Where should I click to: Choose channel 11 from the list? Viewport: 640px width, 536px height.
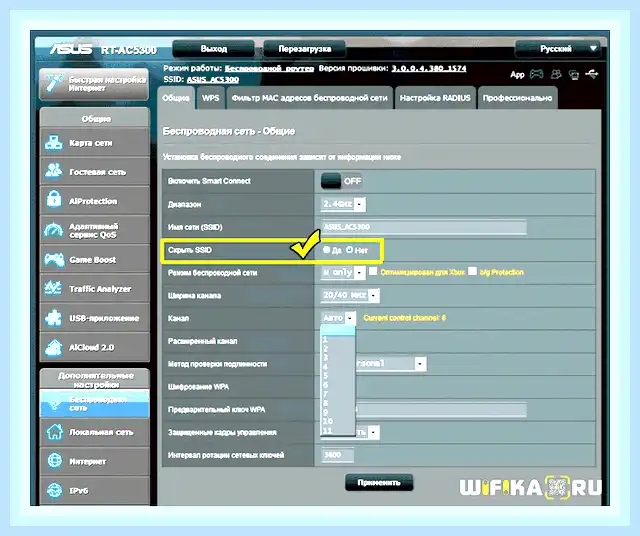pos(338,430)
